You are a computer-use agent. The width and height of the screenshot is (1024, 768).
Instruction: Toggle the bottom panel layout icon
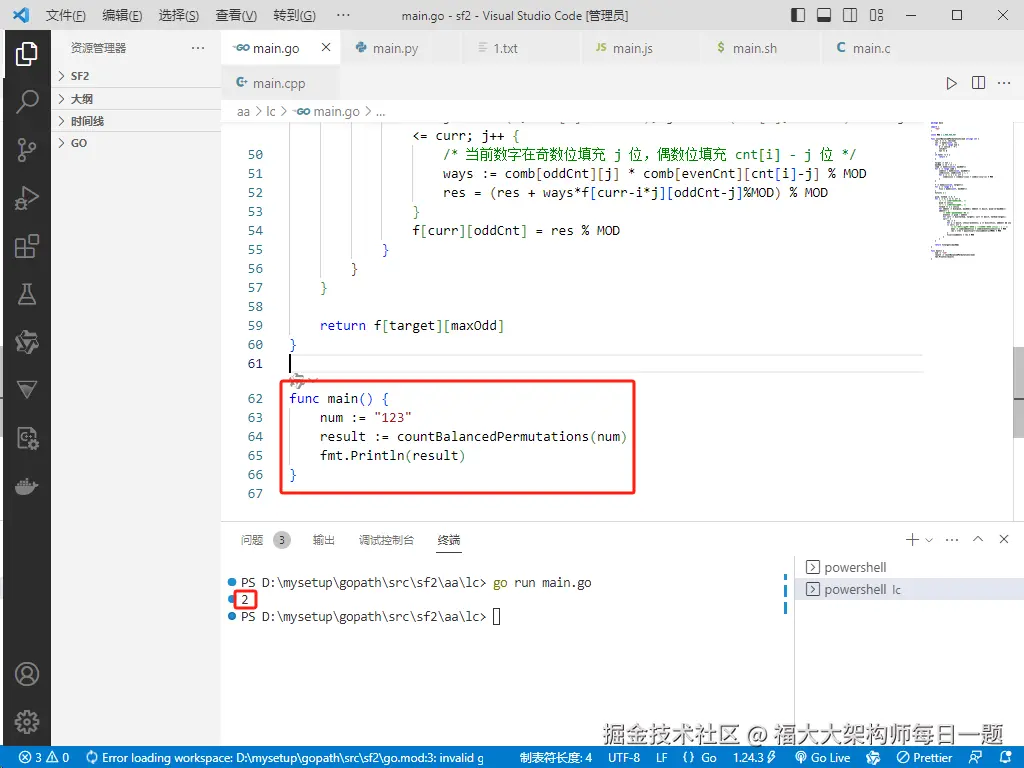[824, 15]
